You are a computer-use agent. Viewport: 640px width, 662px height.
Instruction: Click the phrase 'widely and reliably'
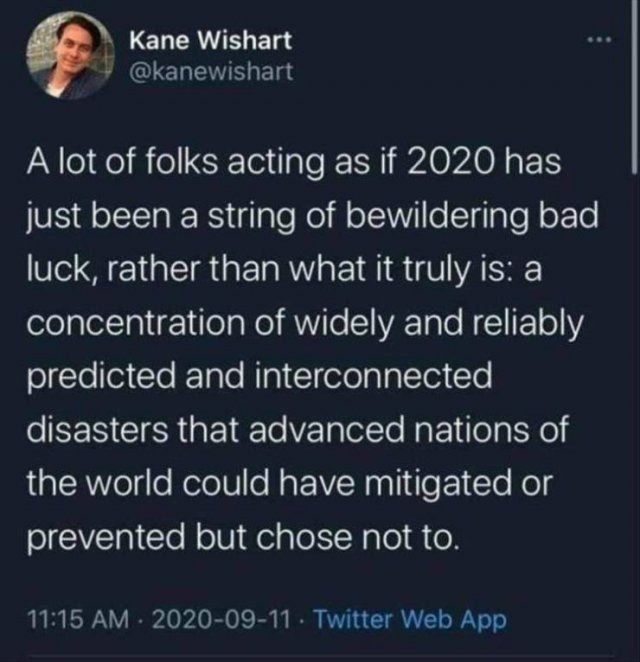tap(442, 324)
